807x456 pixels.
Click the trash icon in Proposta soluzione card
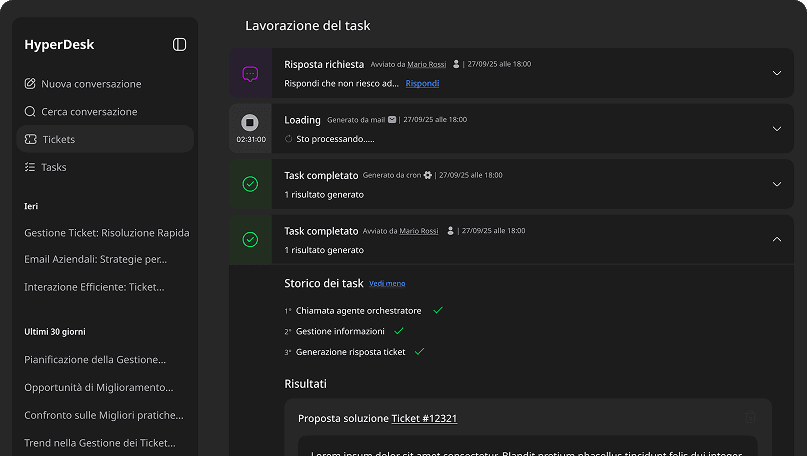tap(750, 418)
